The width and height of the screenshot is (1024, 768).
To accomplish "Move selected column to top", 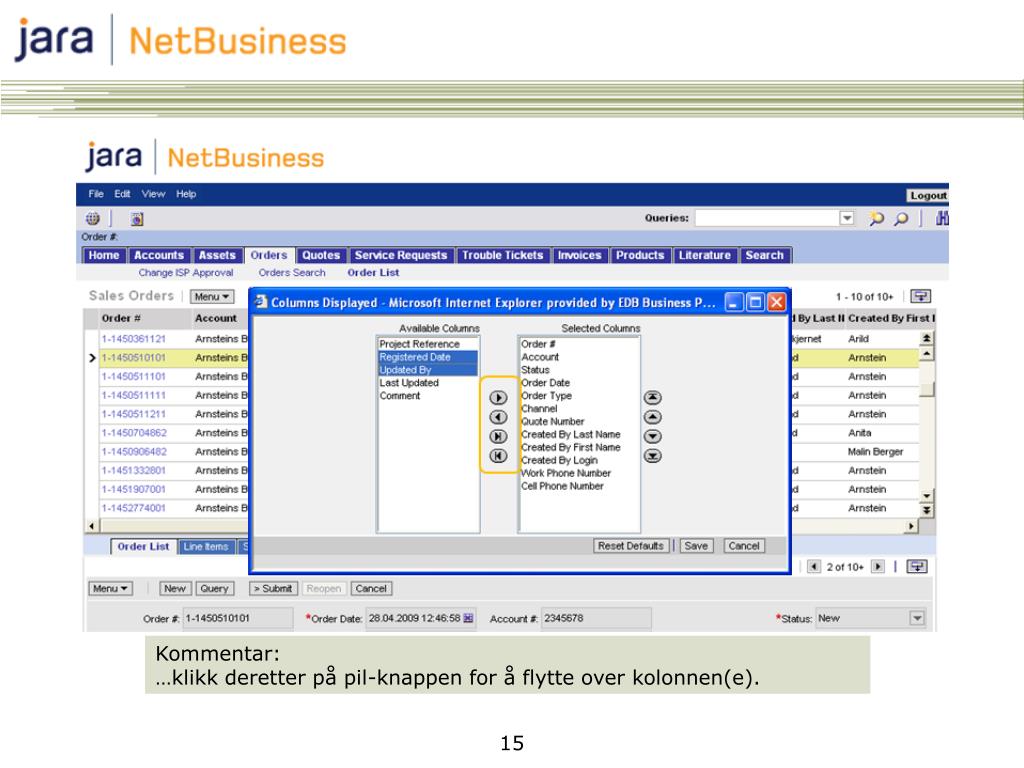I will (x=652, y=397).
